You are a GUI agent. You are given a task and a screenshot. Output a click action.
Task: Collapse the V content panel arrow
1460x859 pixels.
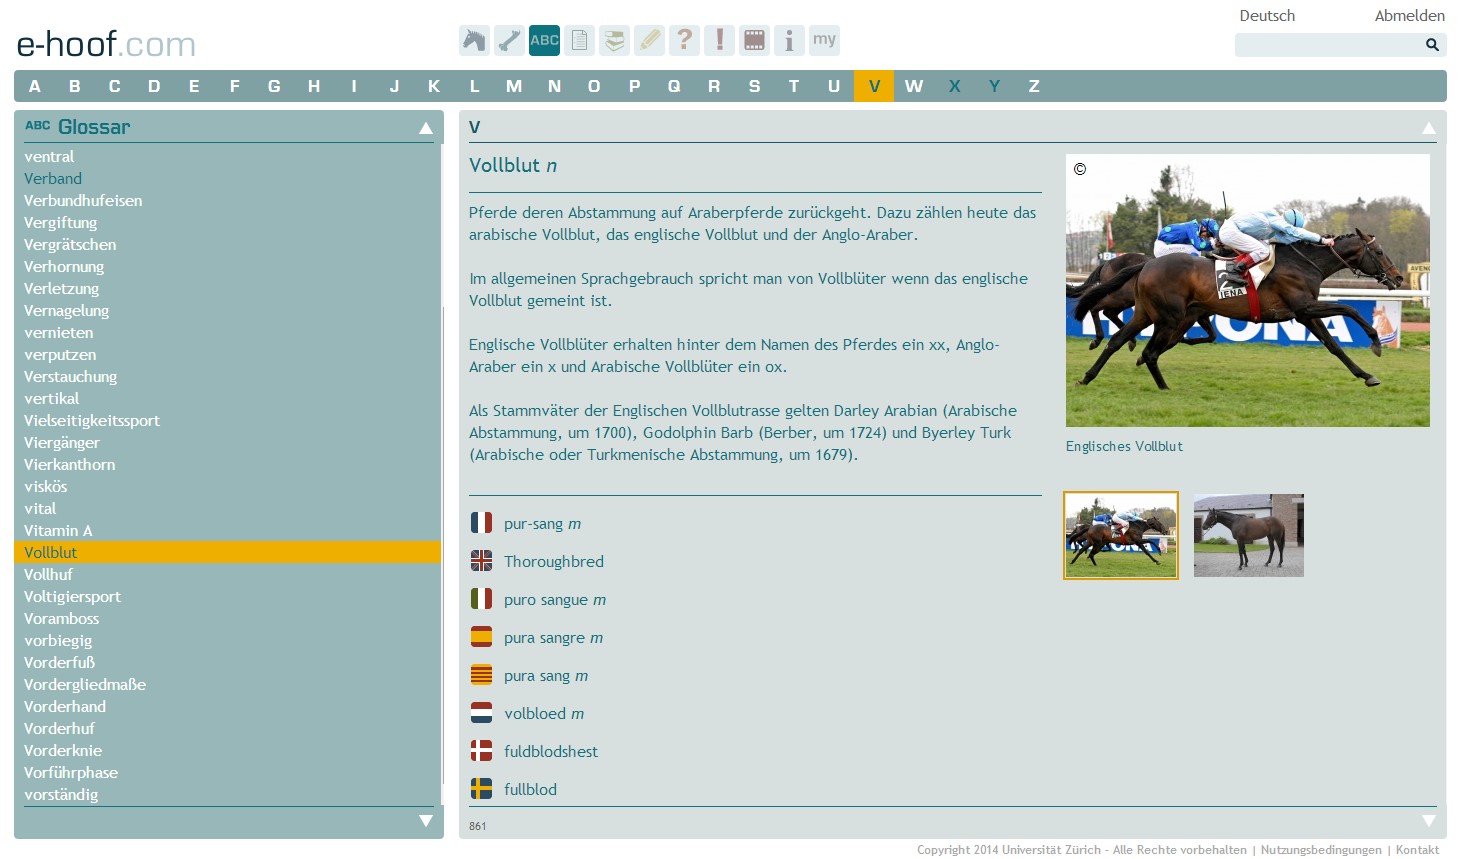pyautogui.click(x=1428, y=128)
